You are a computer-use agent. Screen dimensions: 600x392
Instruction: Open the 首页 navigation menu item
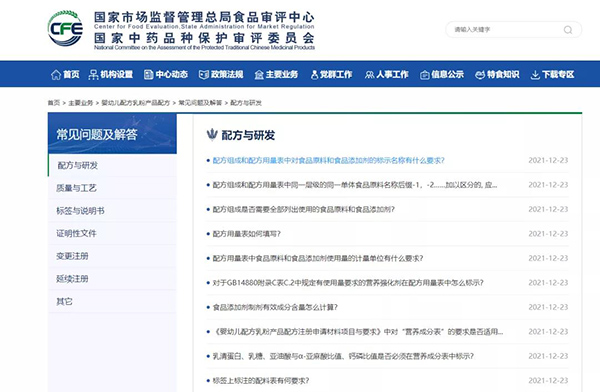71,74
